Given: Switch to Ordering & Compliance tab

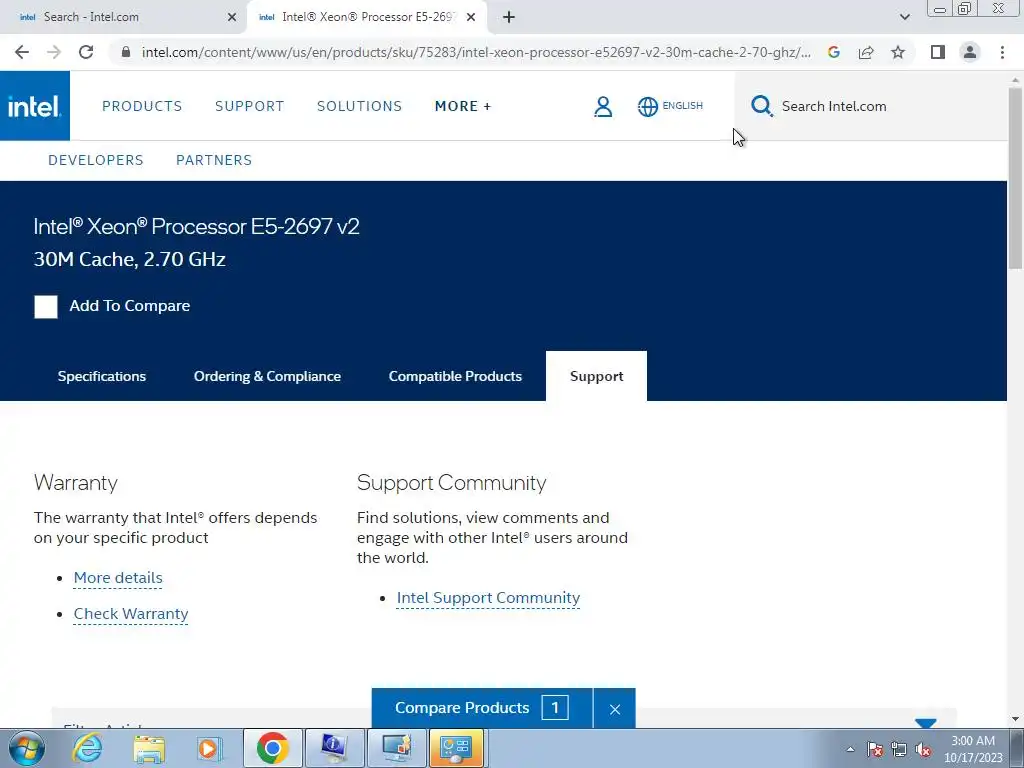Looking at the screenshot, I should (267, 376).
